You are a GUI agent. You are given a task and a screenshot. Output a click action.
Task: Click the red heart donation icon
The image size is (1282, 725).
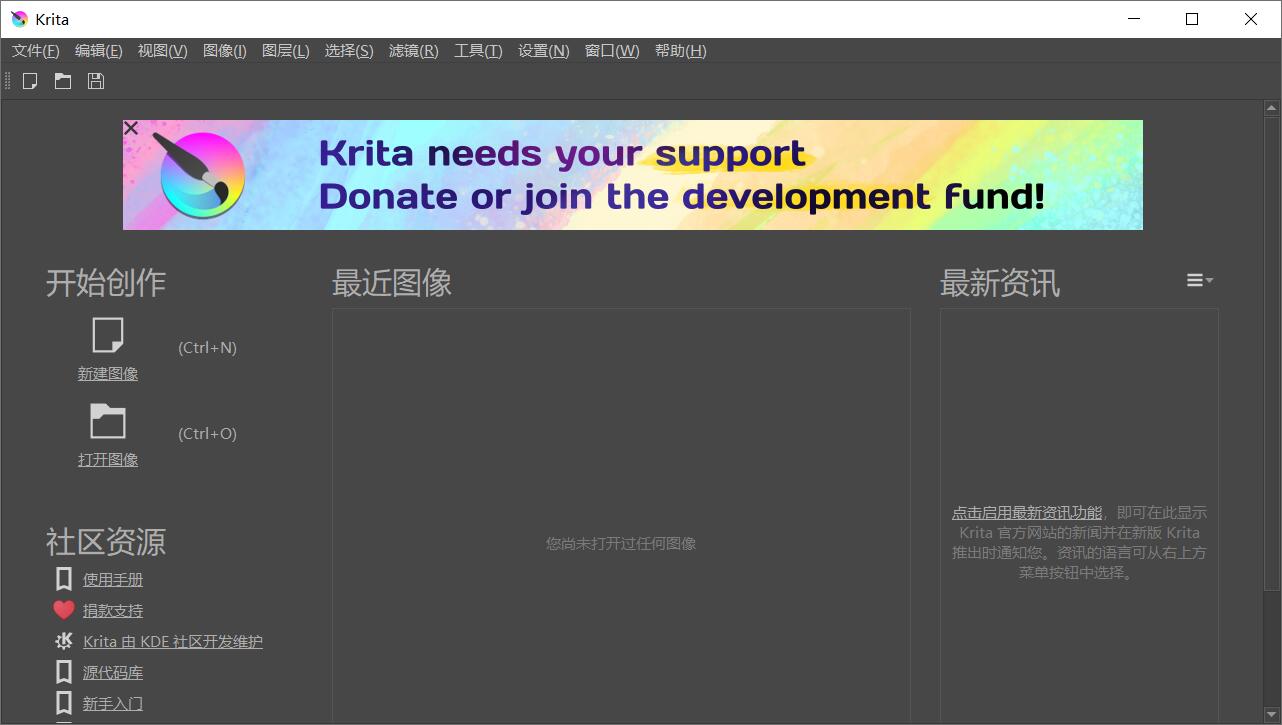coord(64,610)
